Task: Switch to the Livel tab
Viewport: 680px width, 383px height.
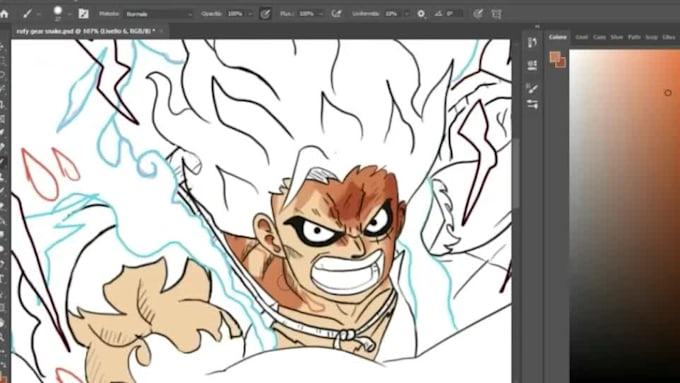Action: [x=582, y=37]
